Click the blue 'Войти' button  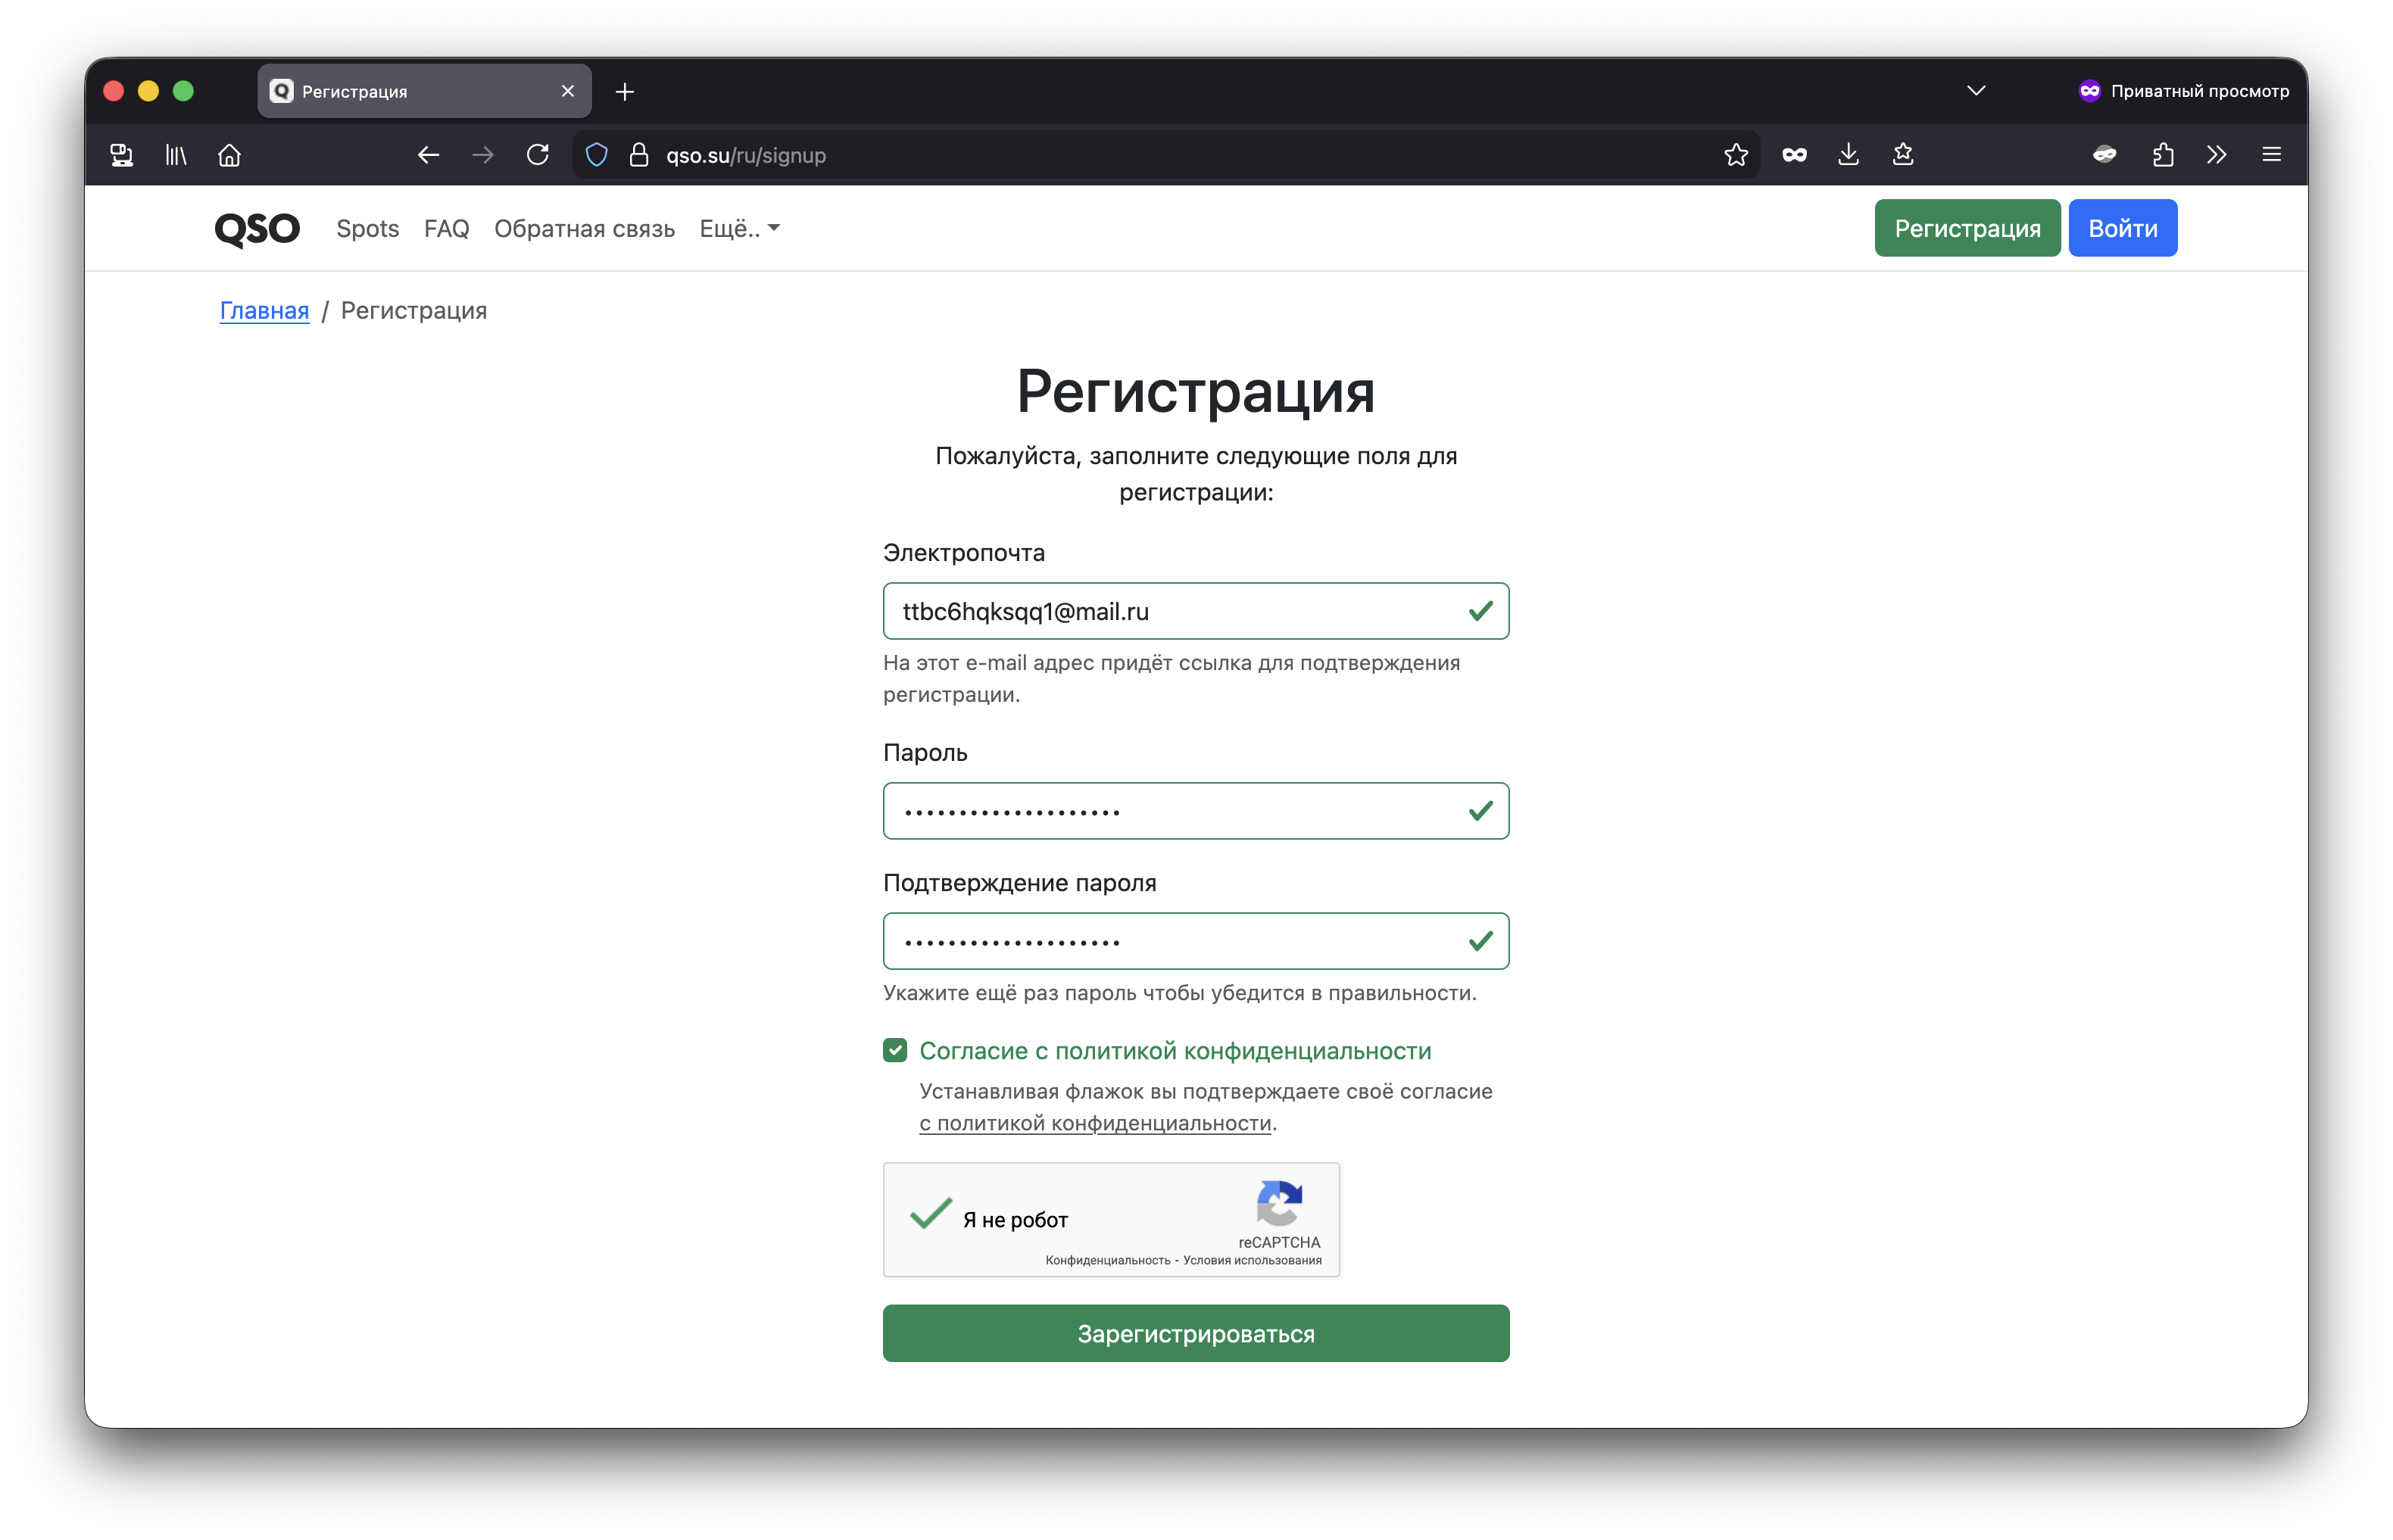2122,229
